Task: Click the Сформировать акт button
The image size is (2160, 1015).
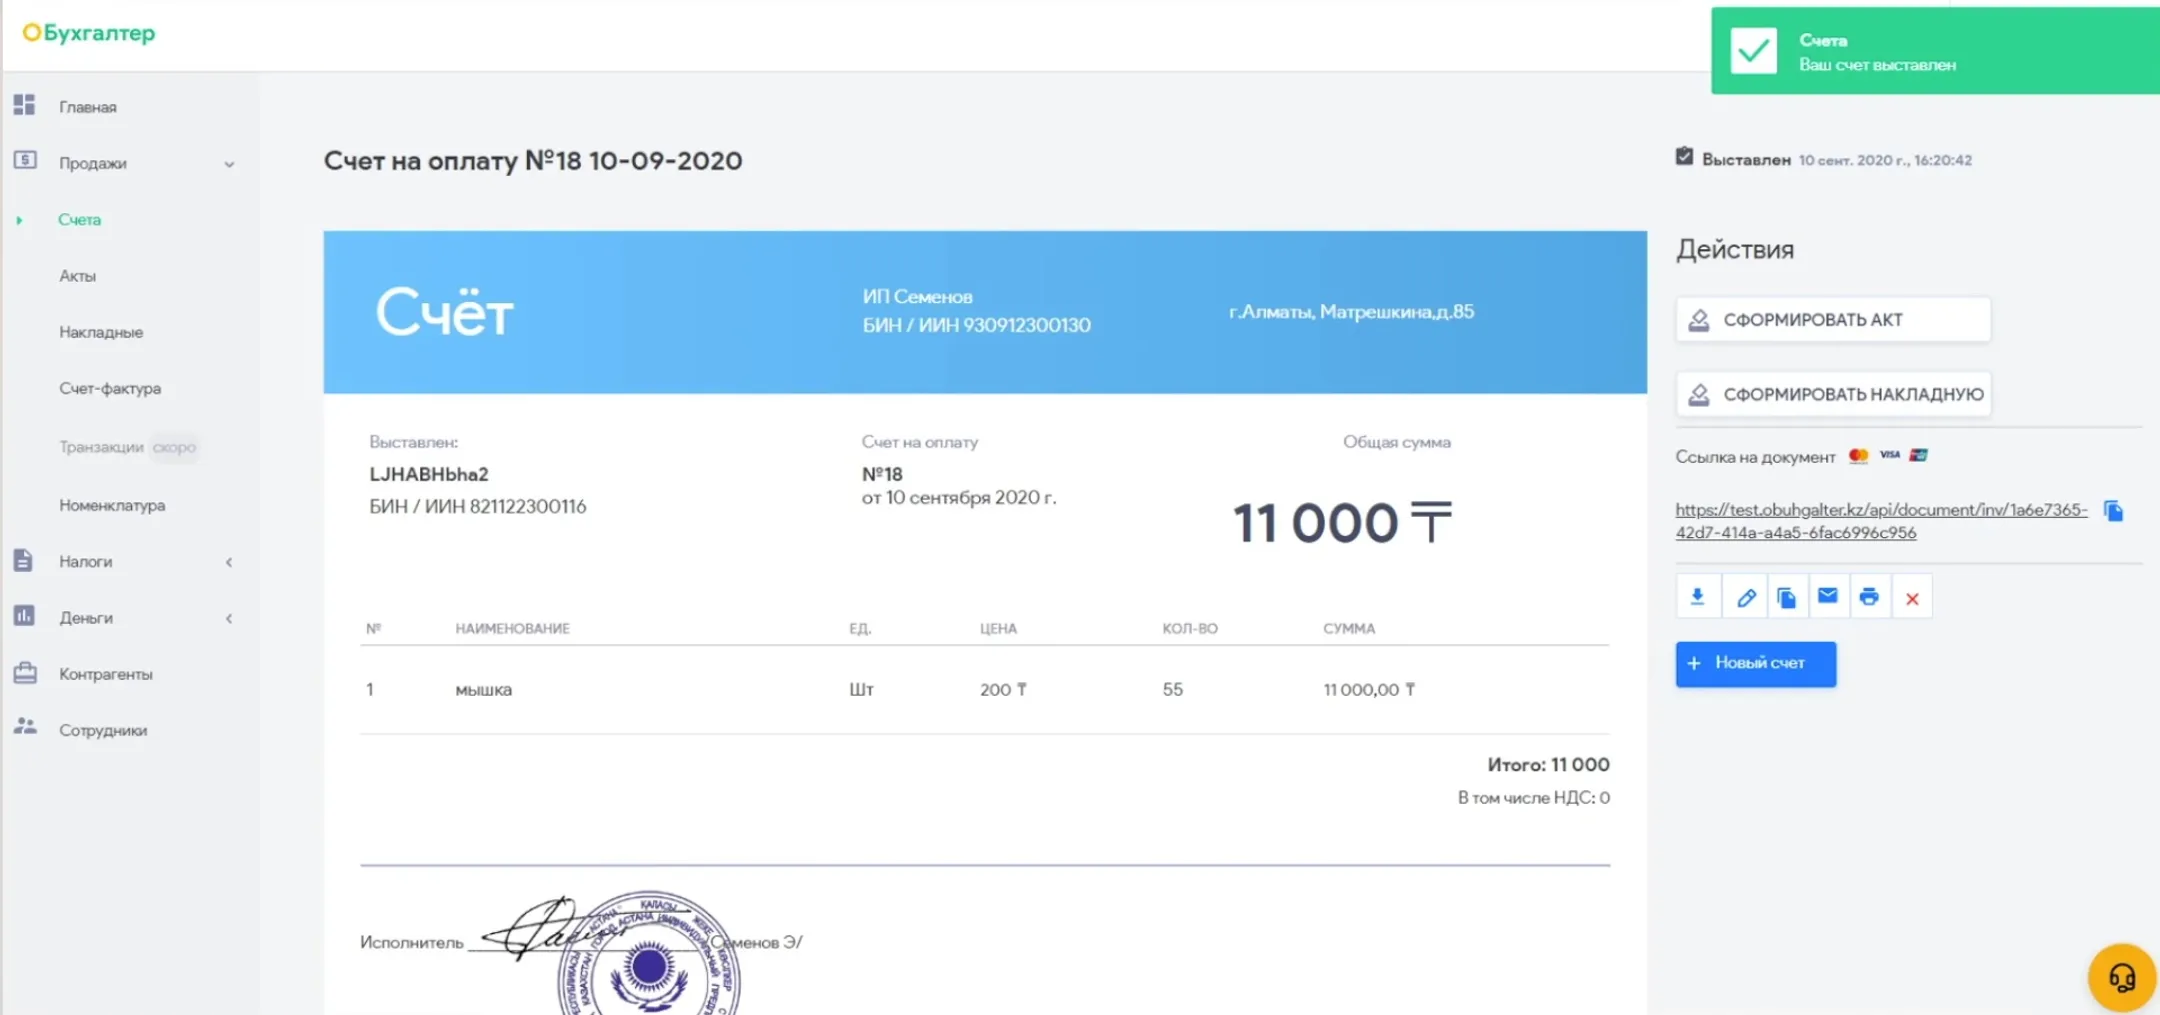Action: point(1833,320)
